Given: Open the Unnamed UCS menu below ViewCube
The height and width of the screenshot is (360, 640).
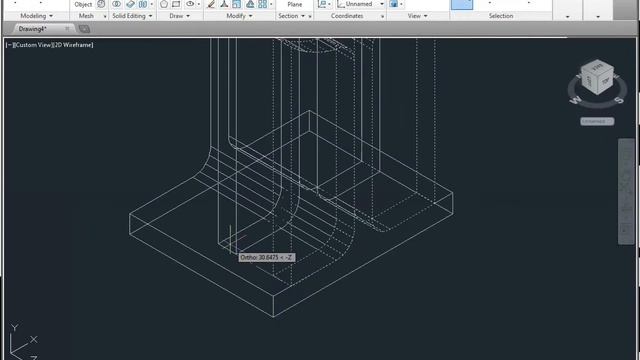Looking at the screenshot, I should (x=597, y=122).
